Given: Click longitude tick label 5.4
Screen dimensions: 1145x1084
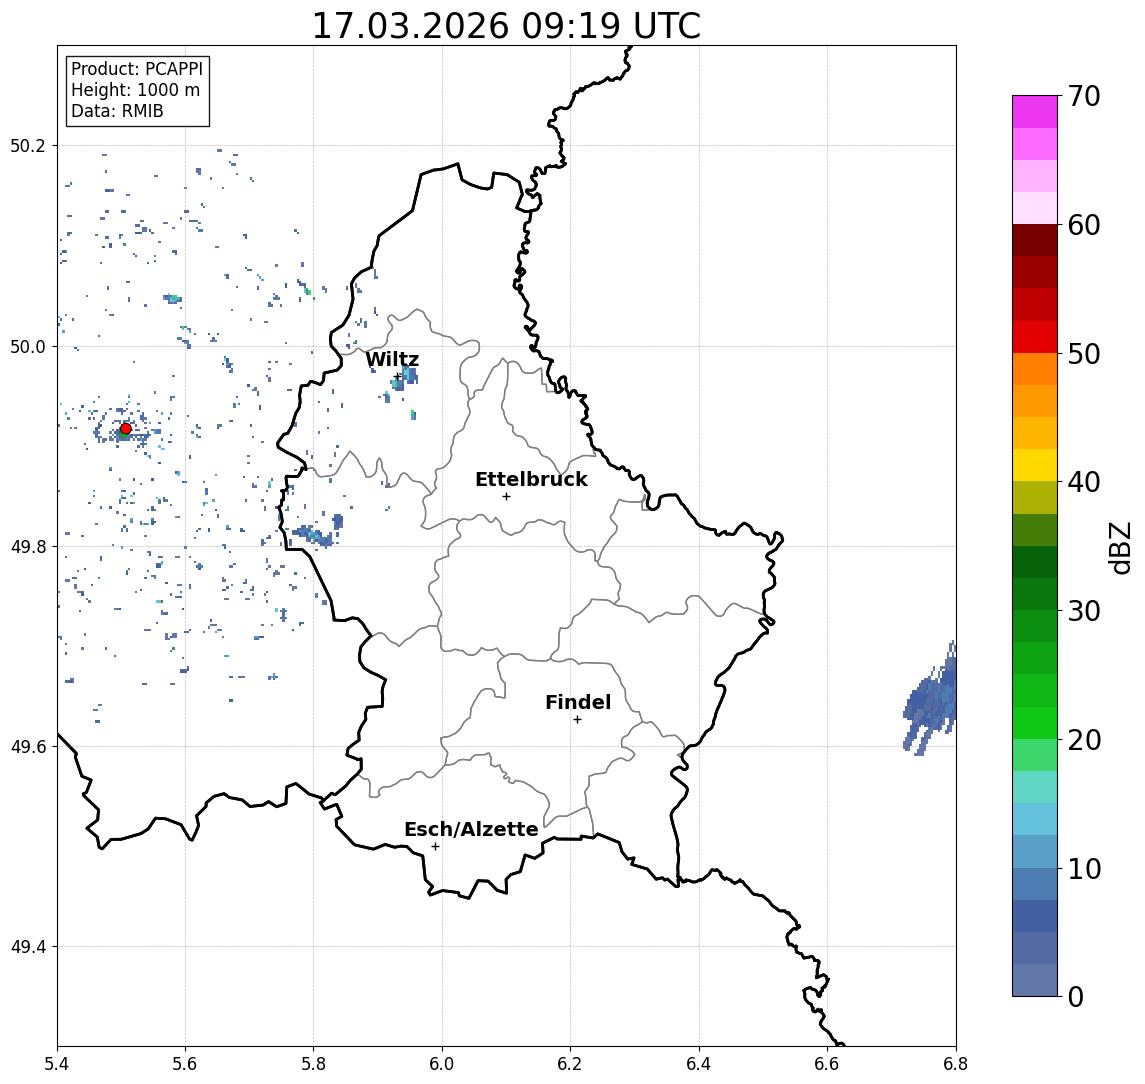Looking at the screenshot, I should 57,1064.
